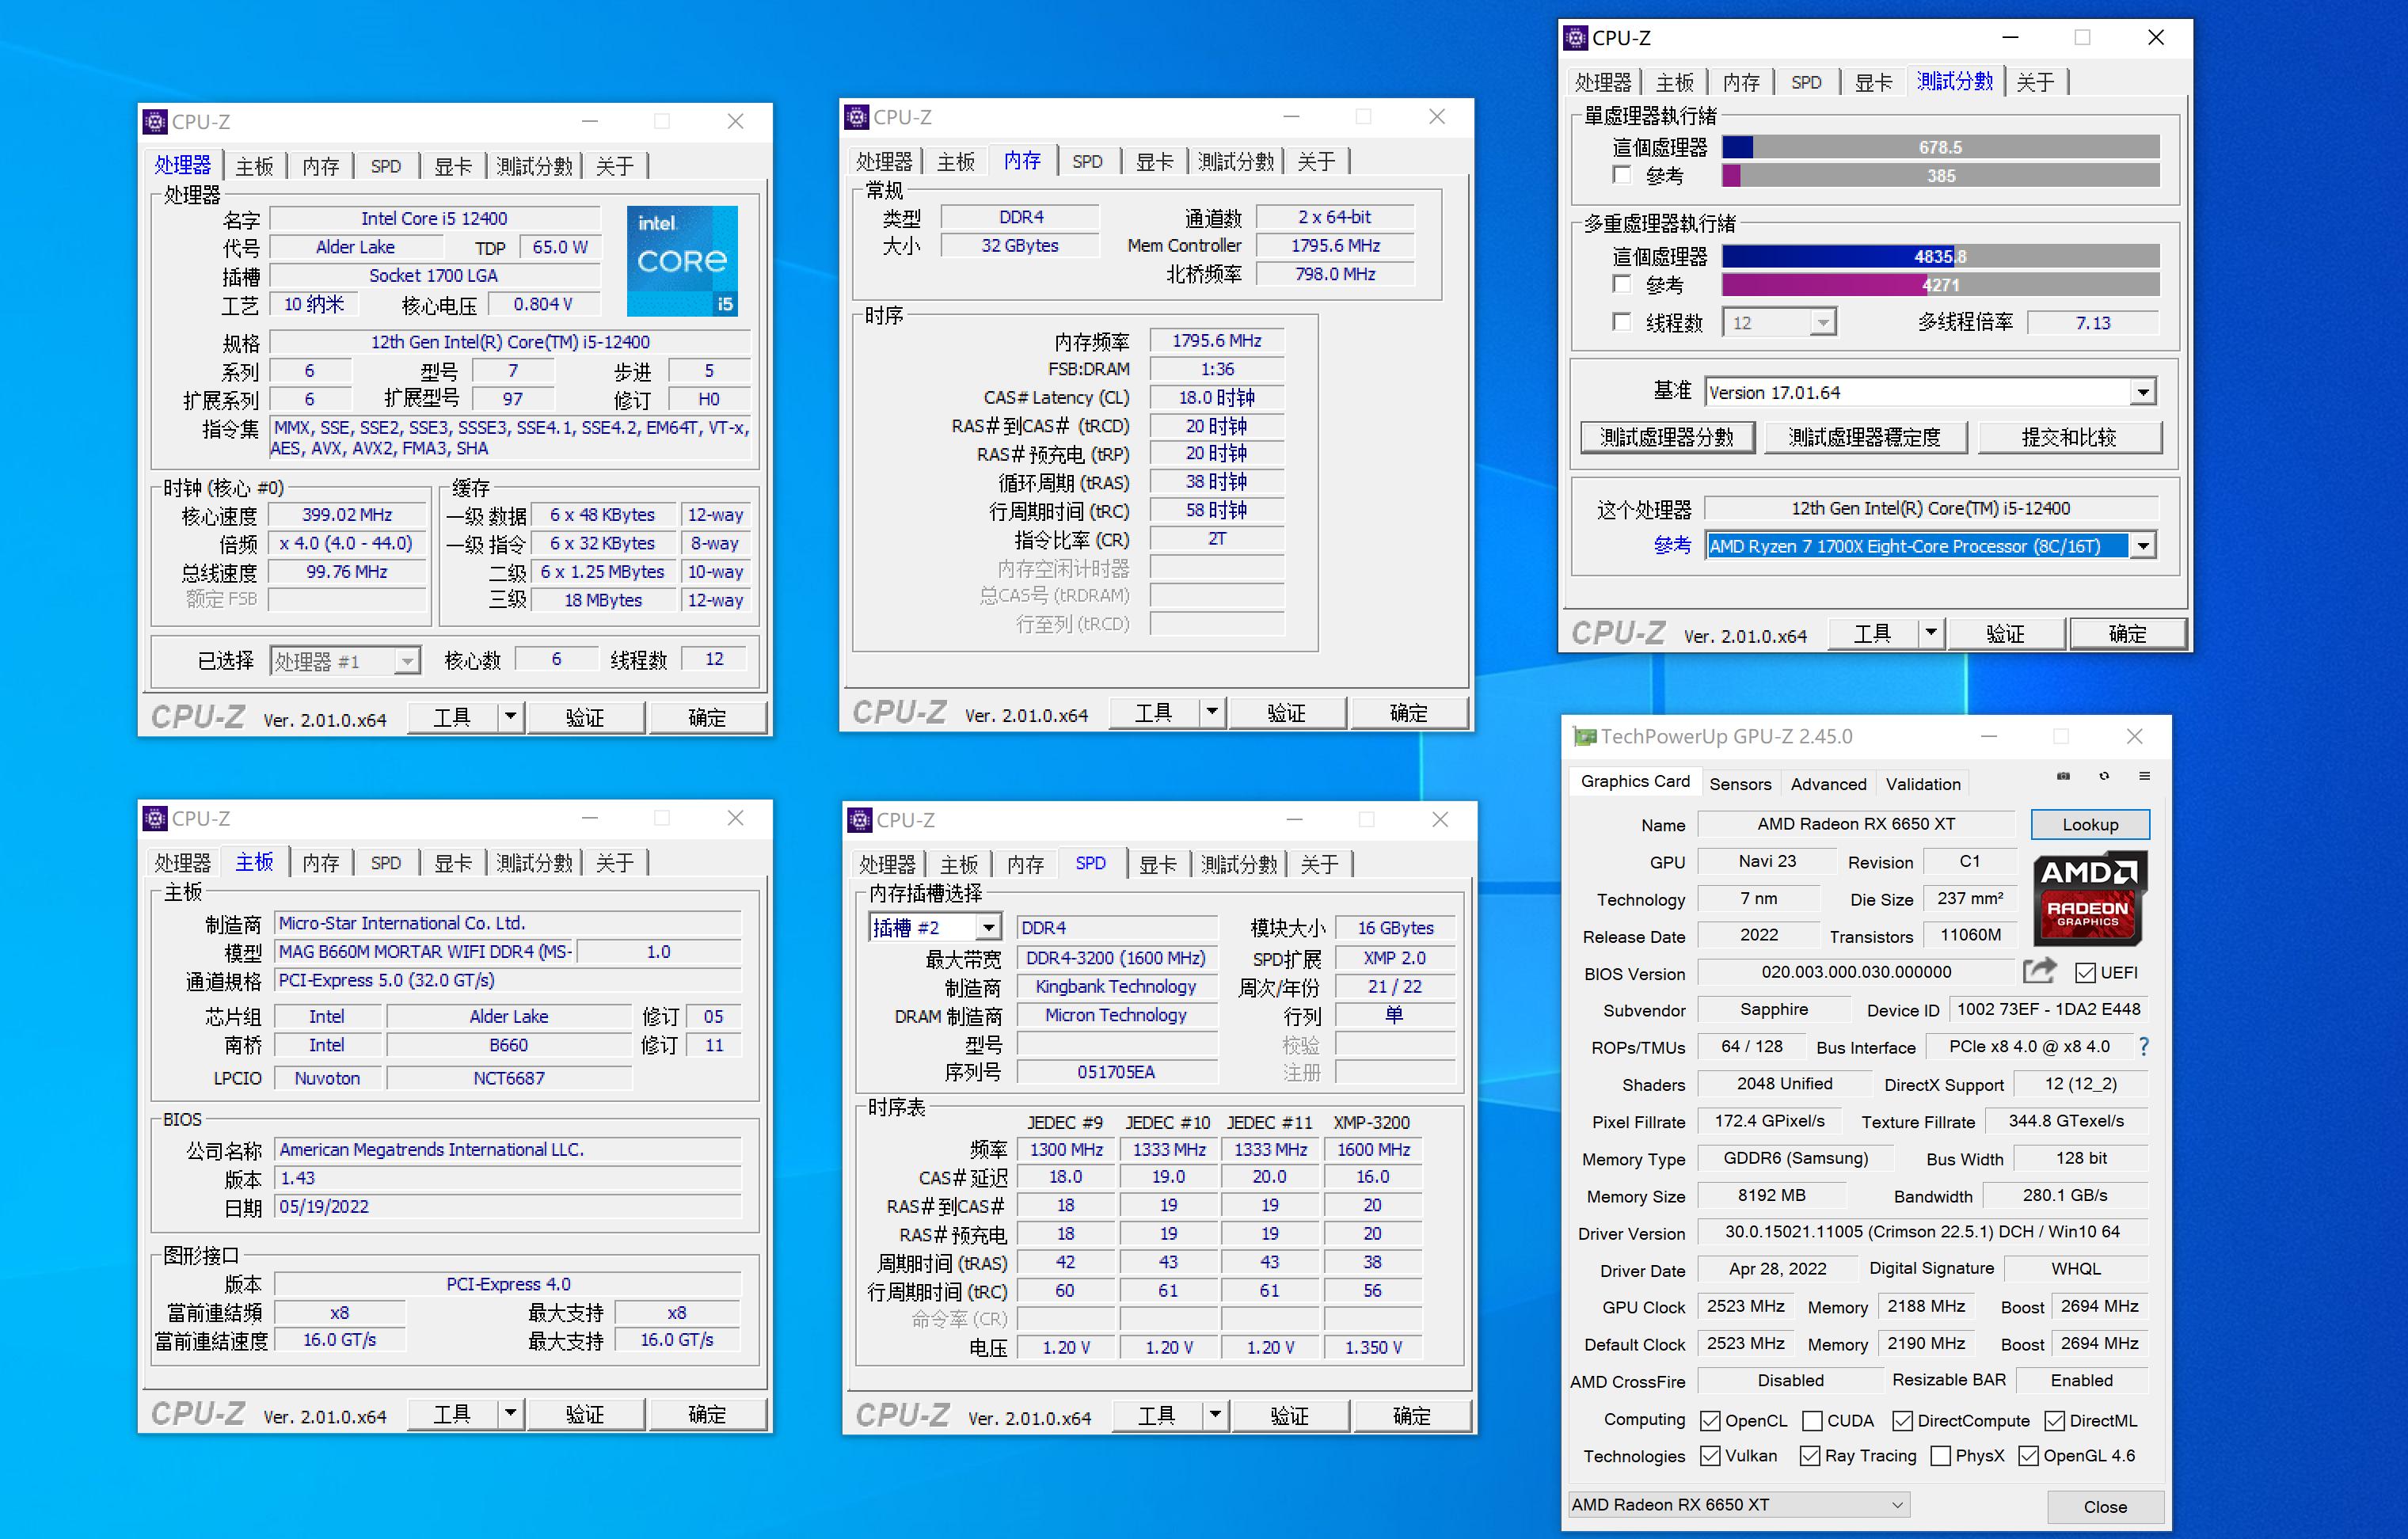Viewport: 2408px width, 1539px height.
Task: Open 显卡 tab in processor CPU-Z window
Action: pos(452,166)
